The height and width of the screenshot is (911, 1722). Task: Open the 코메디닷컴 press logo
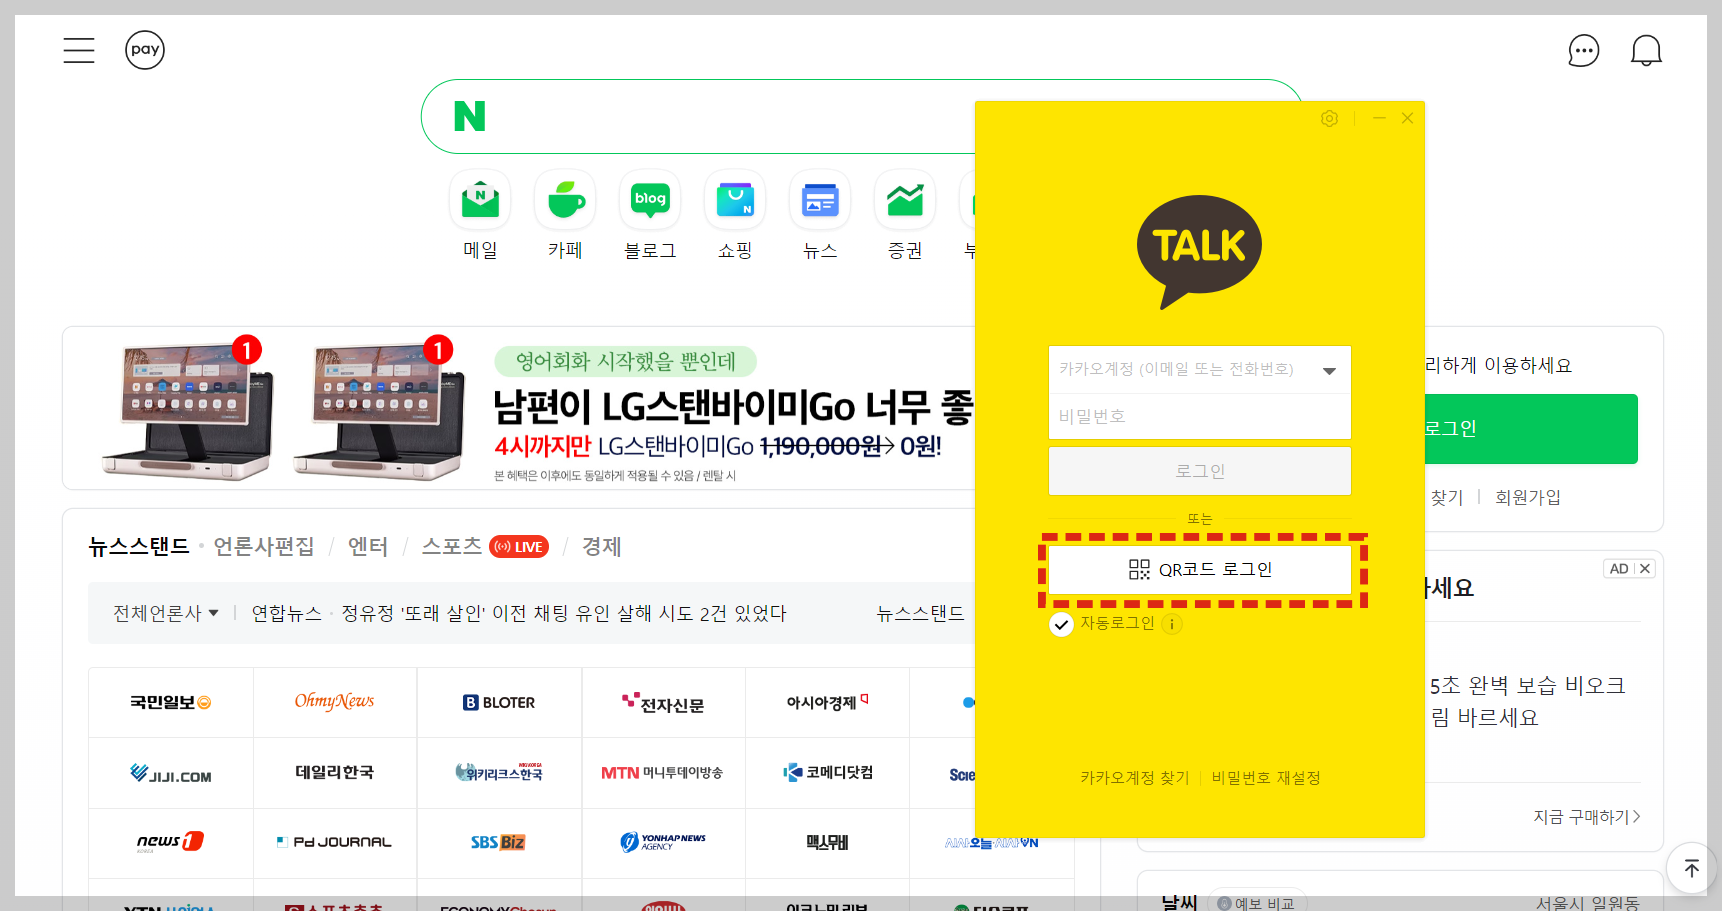[828, 773]
